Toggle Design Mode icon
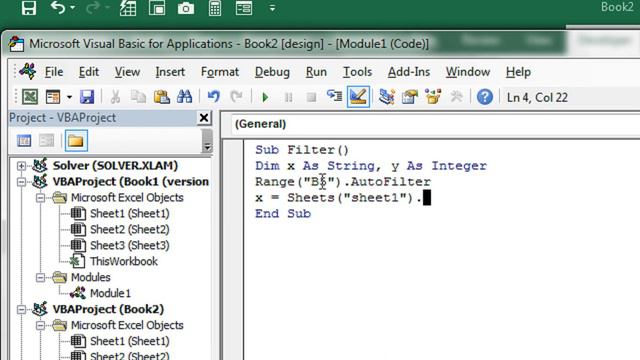Screen dimensions: 640x360 click(358, 97)
